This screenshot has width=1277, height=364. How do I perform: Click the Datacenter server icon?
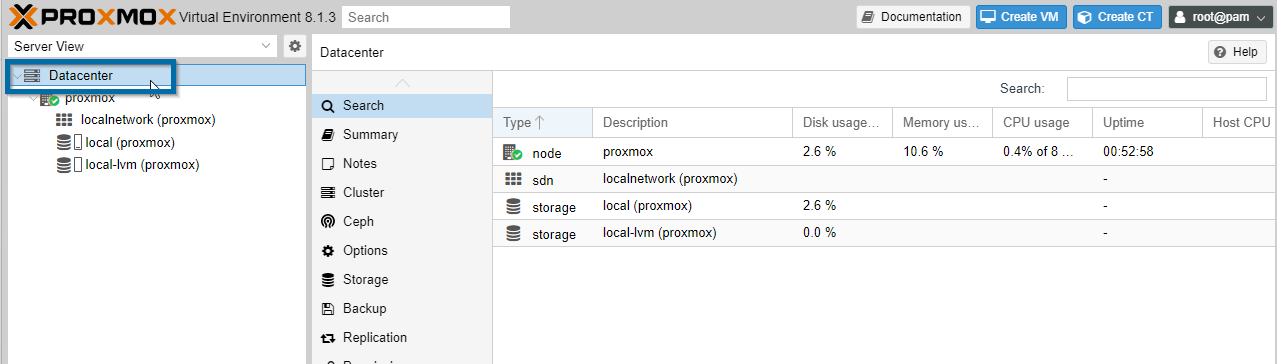click(32, 76)
